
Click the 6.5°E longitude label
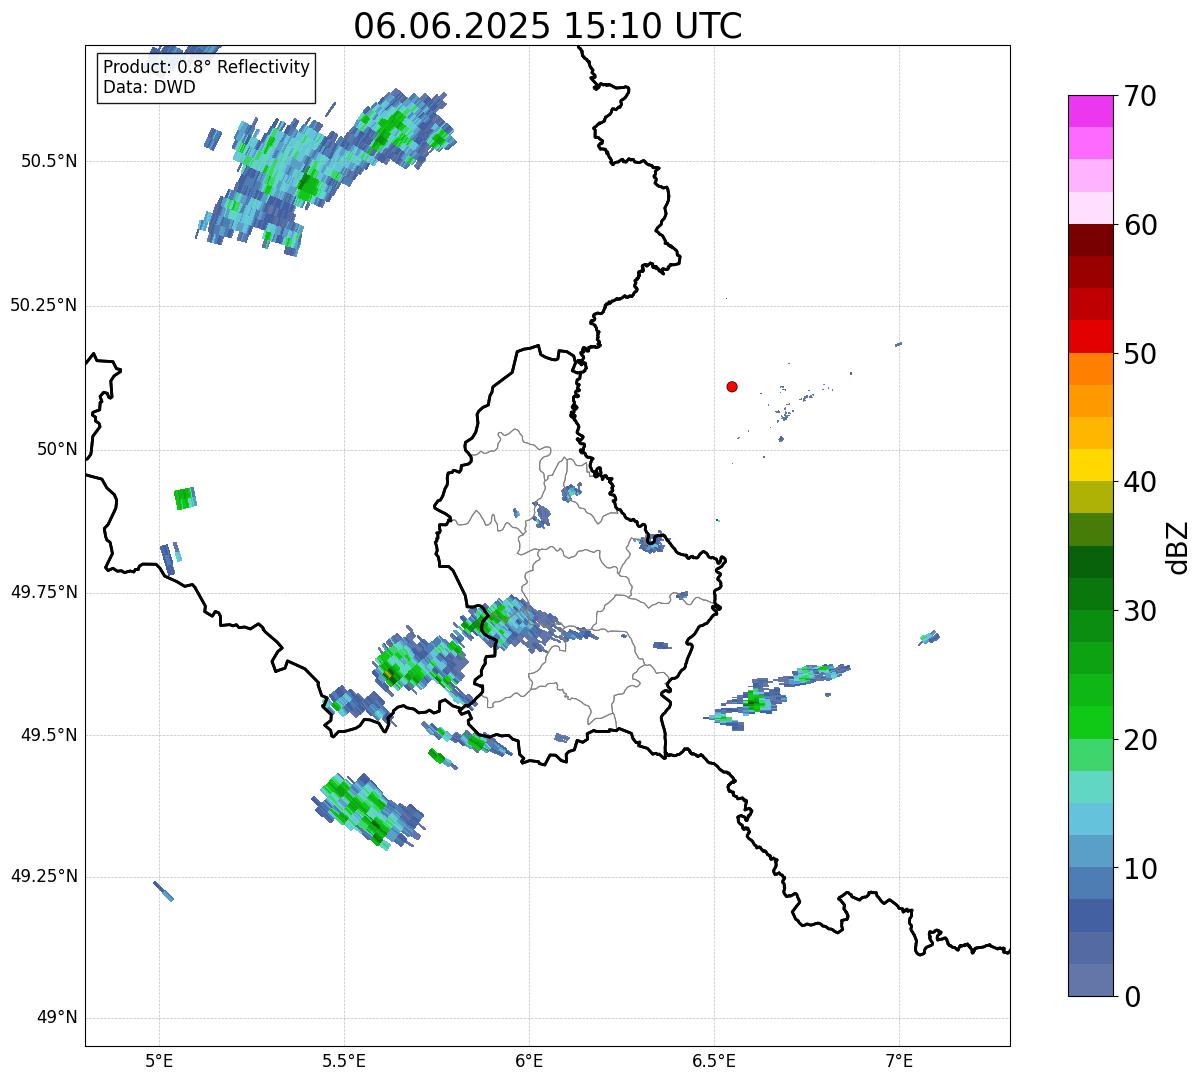[714, 1060]
